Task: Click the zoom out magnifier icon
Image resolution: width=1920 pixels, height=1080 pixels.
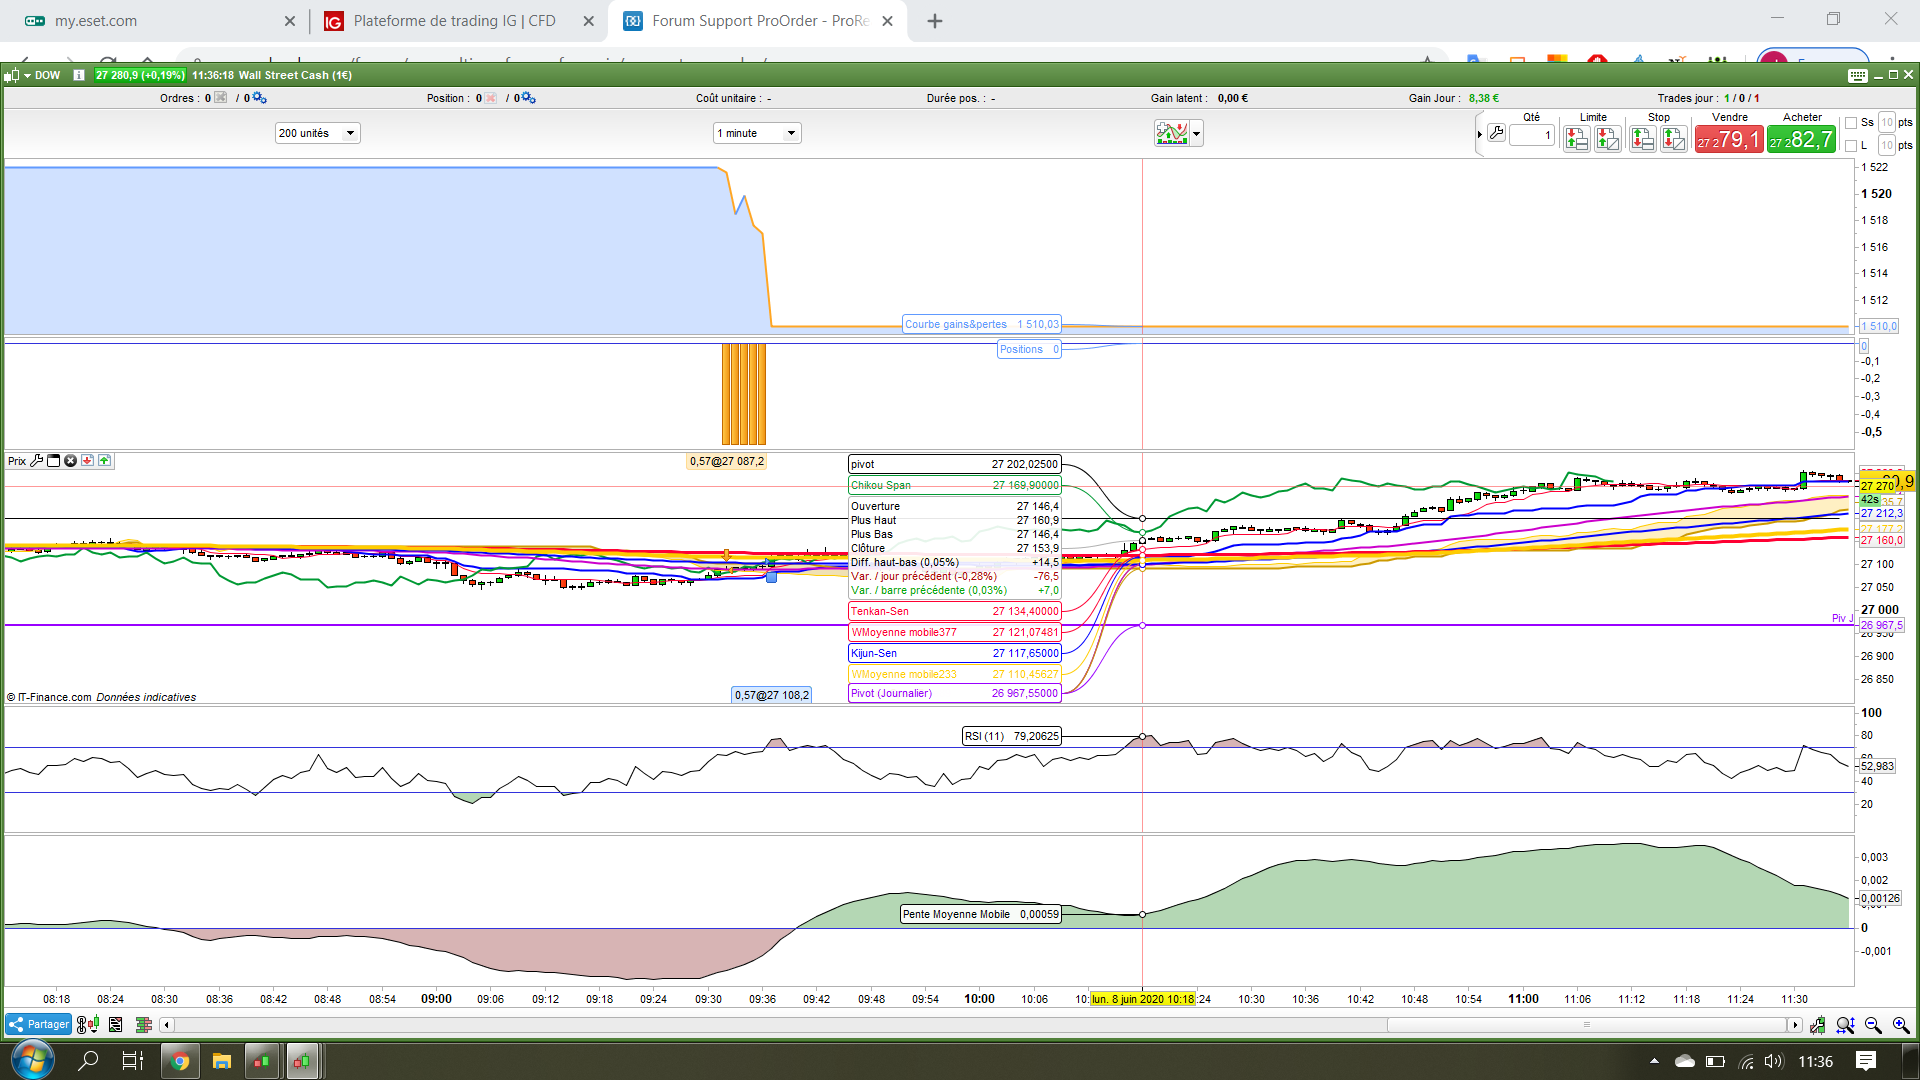Action: pyautogui.click(x=1873, y=1025)
